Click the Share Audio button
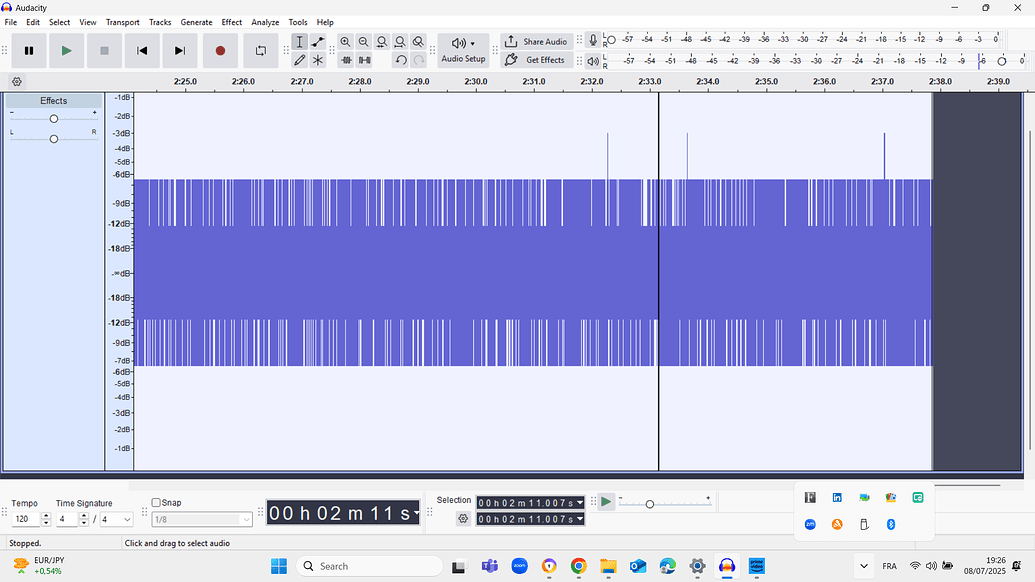1035x582 pixels. coord(537,41)
